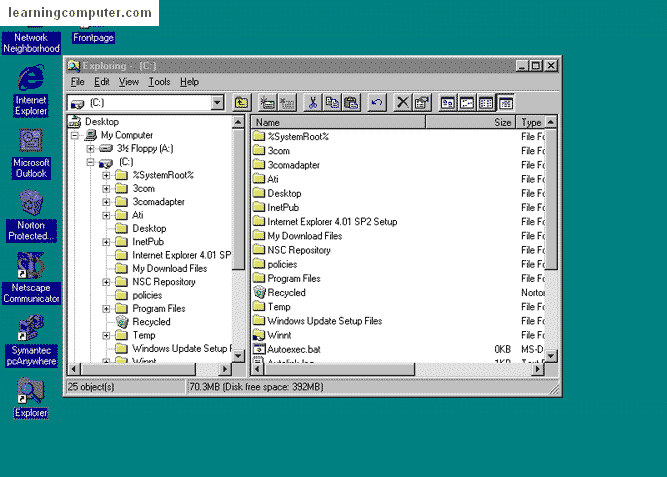Click the Delete X toolbar icon

(402, 103)
